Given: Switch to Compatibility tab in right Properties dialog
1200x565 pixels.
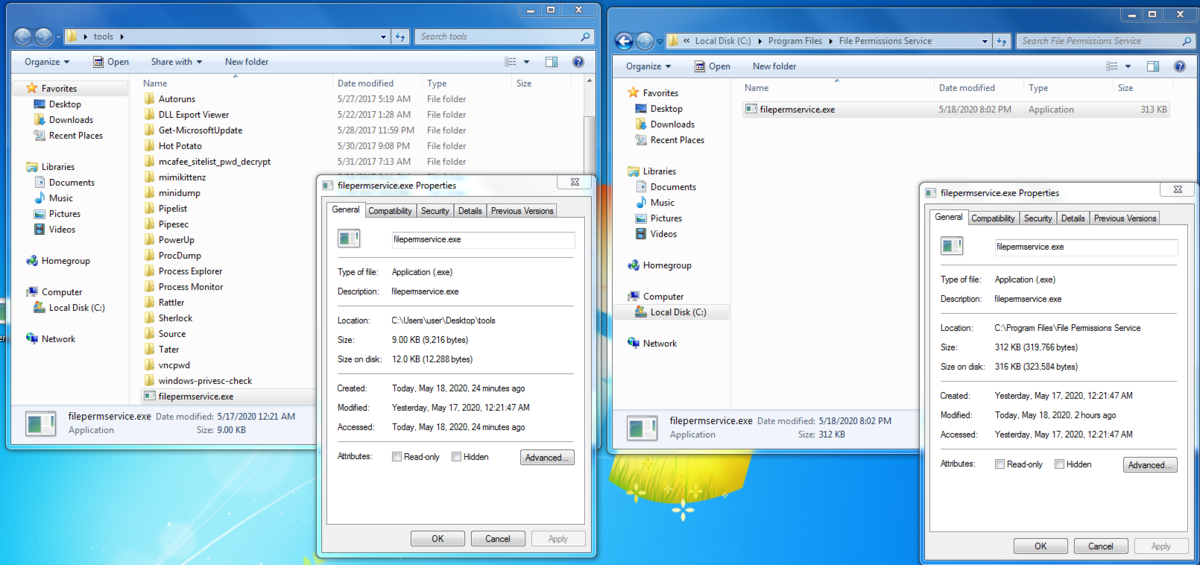Looking at the screenshot, I should click(x=993, y=218).
